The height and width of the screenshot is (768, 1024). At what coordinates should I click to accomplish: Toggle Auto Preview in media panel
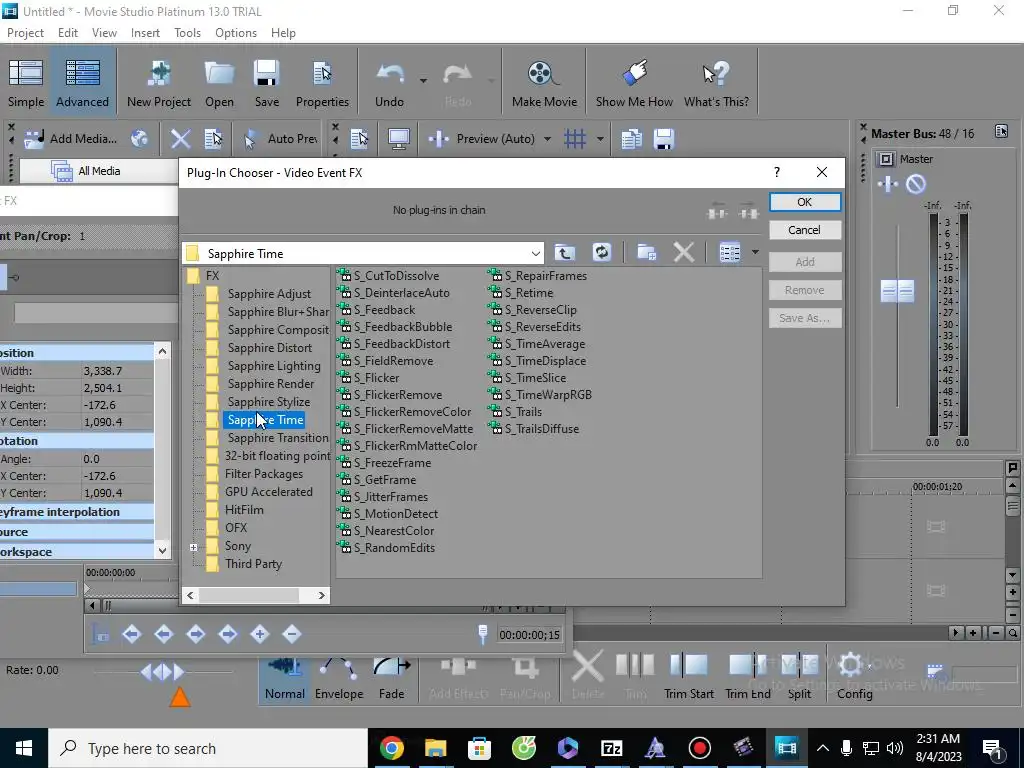click(x=281, y=138)
